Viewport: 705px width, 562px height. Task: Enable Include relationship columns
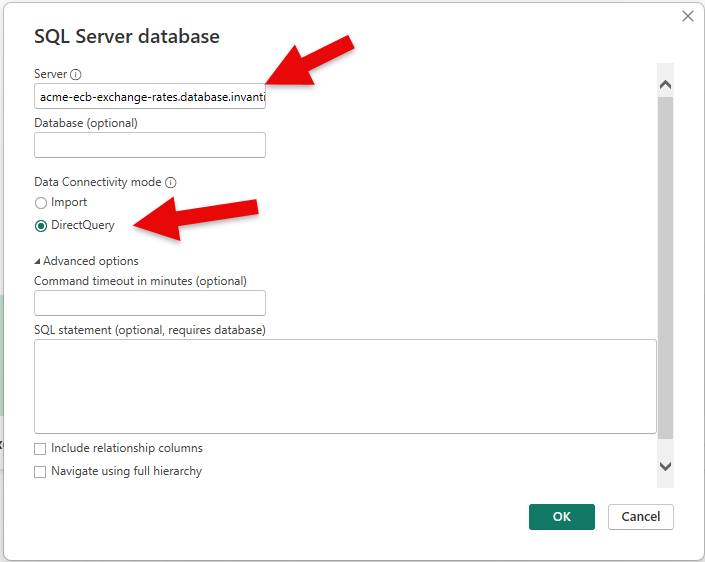click(x=41, y=449)
